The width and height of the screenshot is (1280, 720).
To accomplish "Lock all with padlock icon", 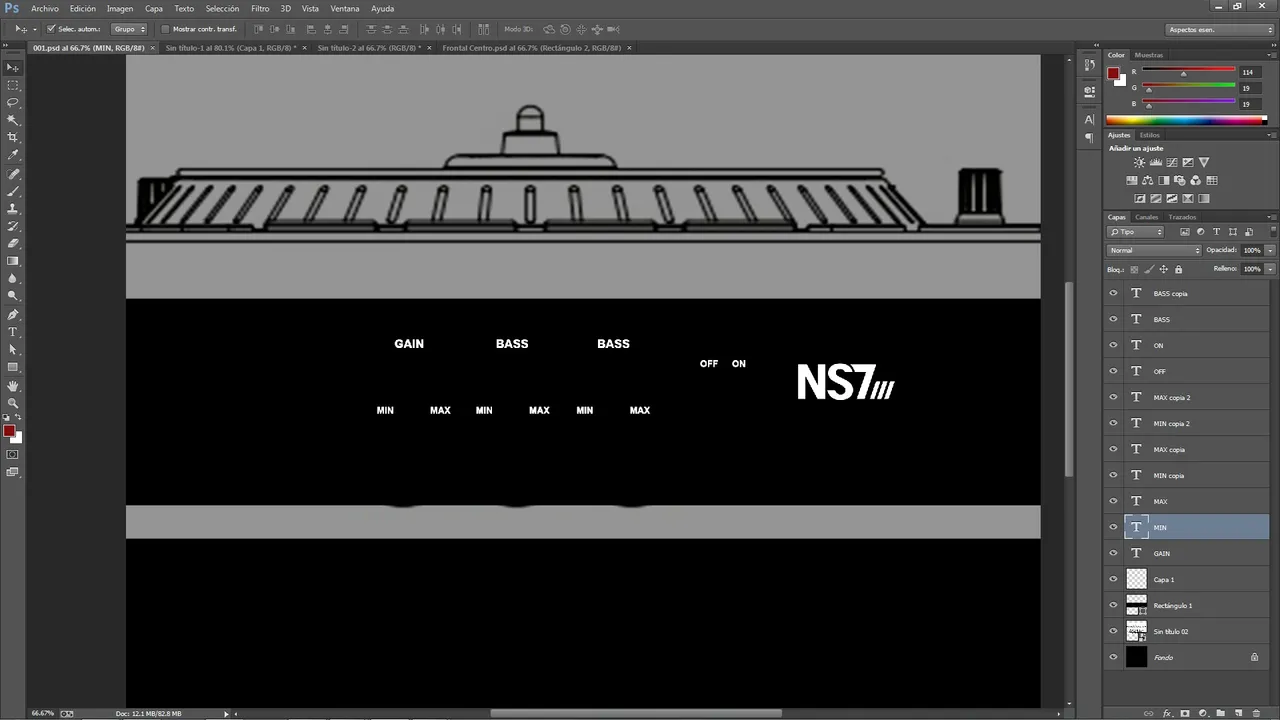I will (1178, 269).
